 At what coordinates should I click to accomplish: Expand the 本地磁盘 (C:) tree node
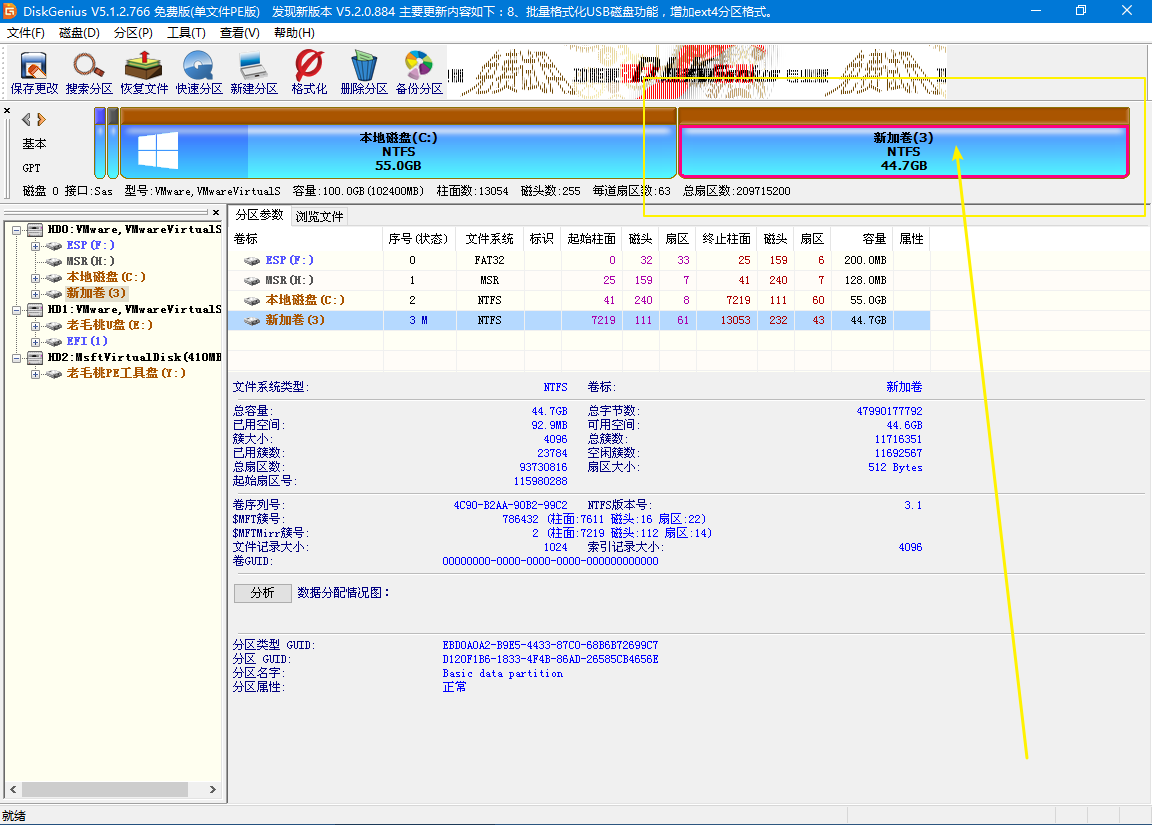click(x=35, y=278)
